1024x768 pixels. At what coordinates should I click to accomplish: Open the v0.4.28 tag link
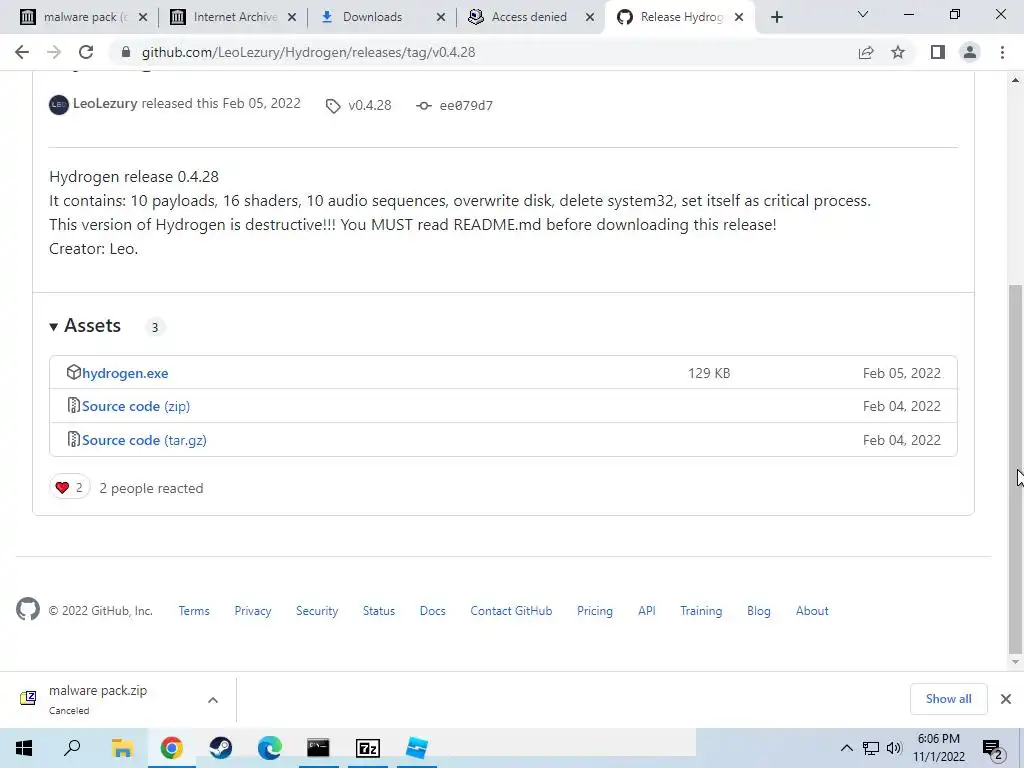[359, 105]
